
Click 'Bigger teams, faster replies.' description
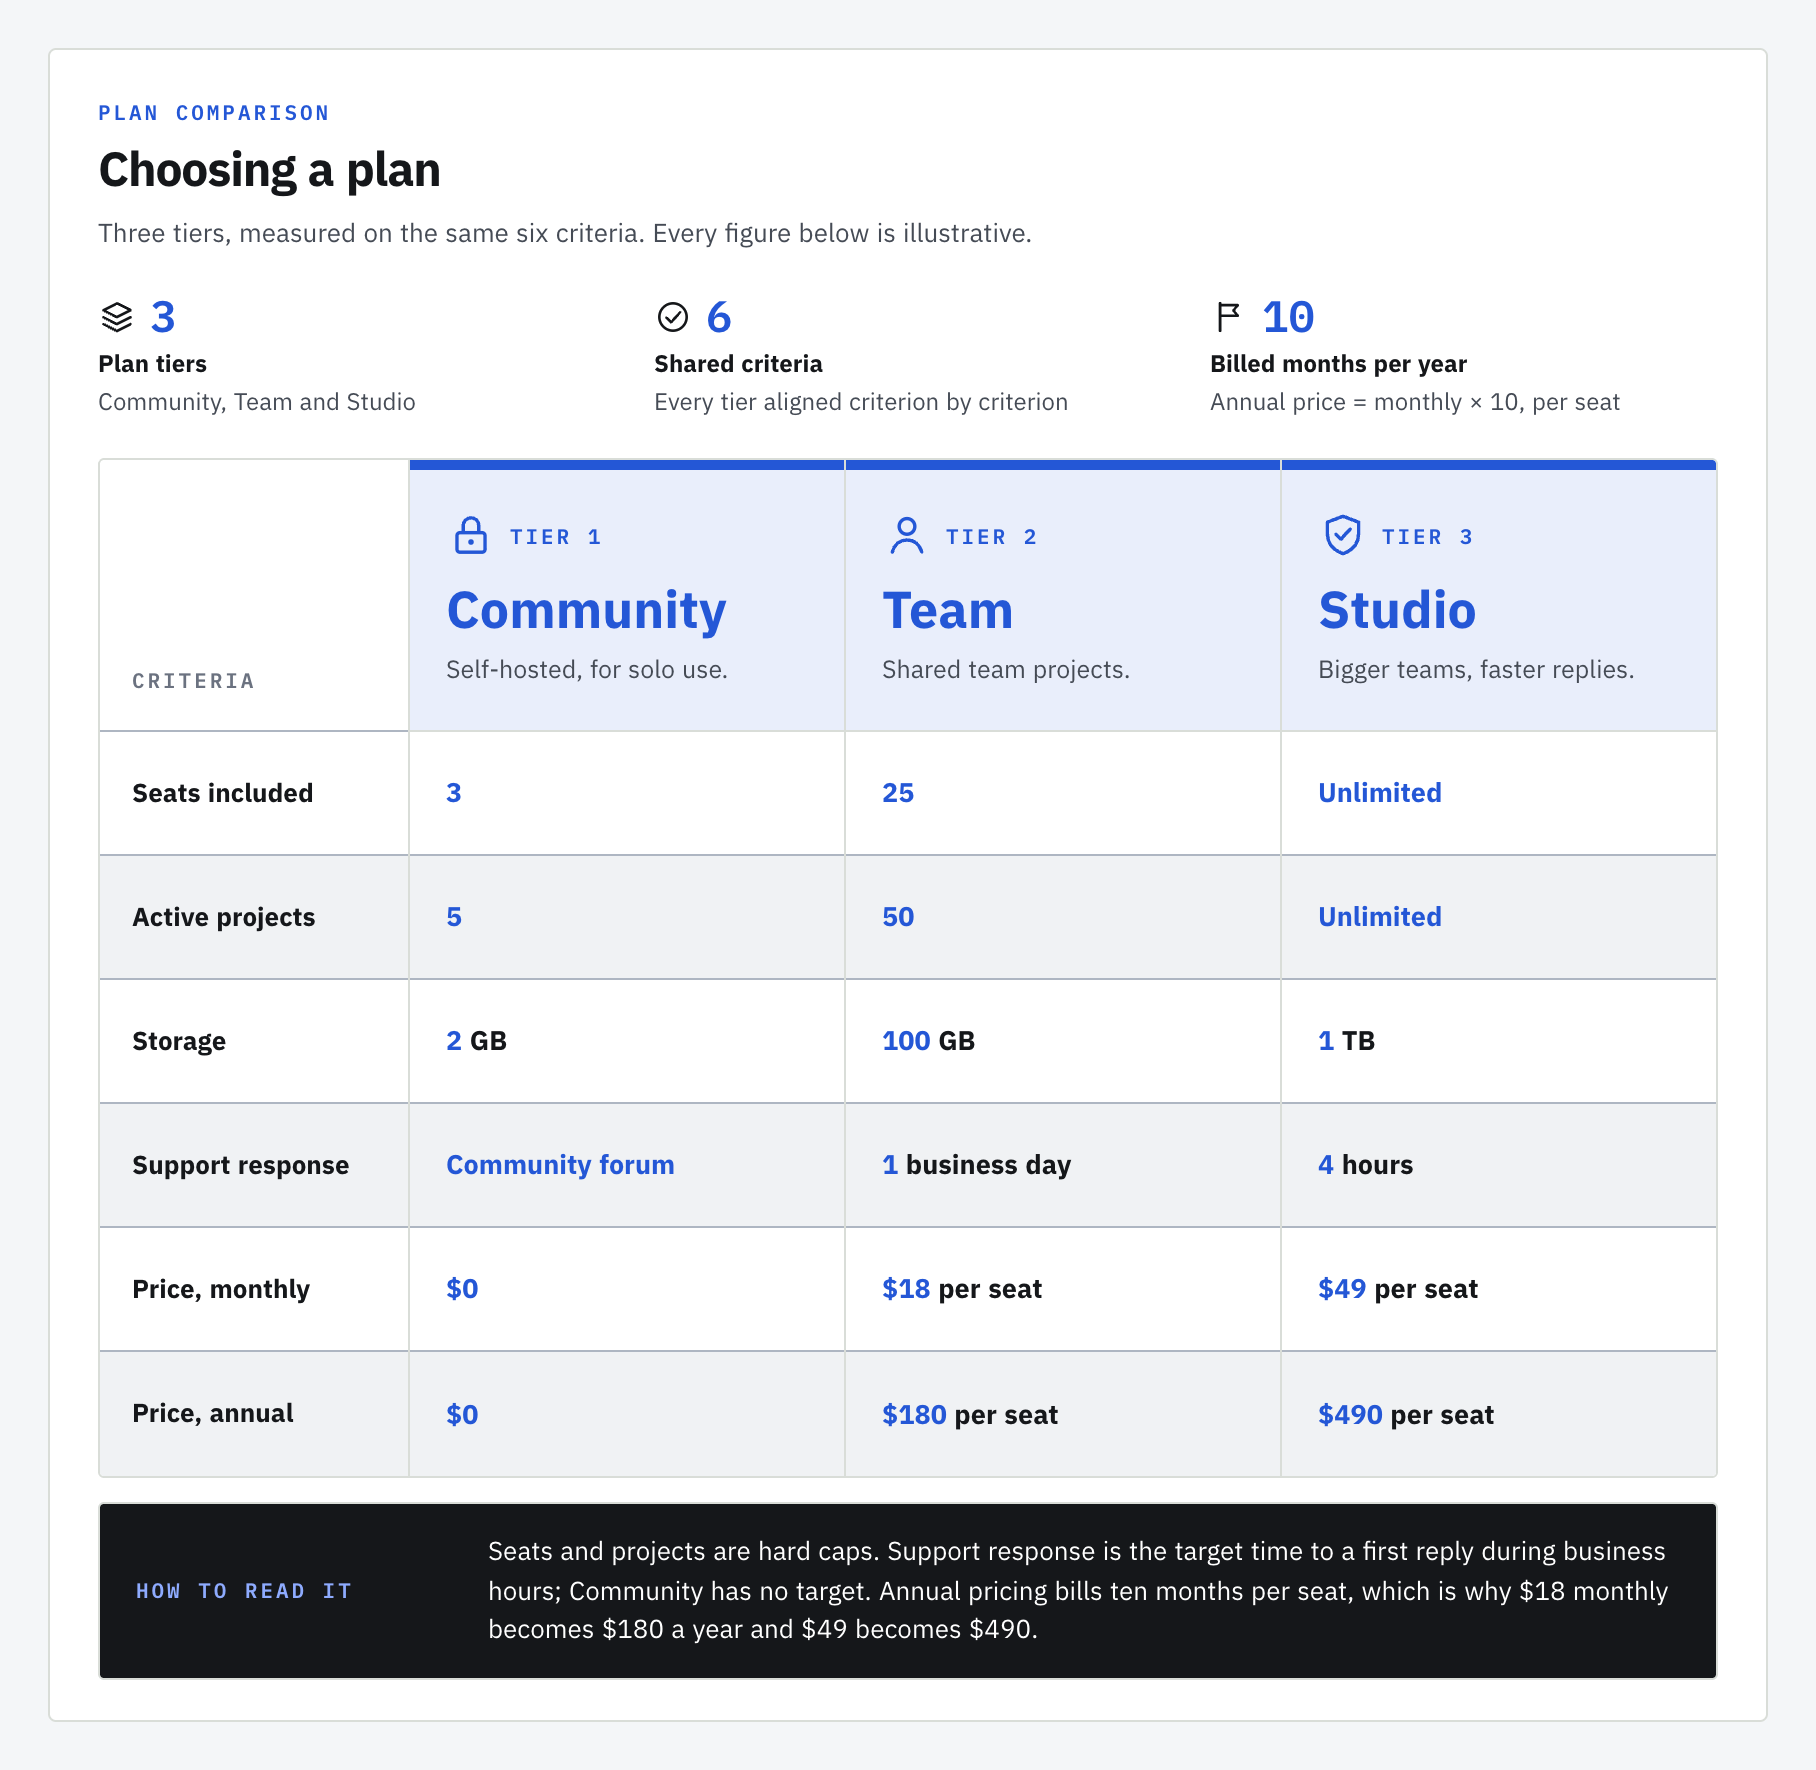(x=1476, y=670)
